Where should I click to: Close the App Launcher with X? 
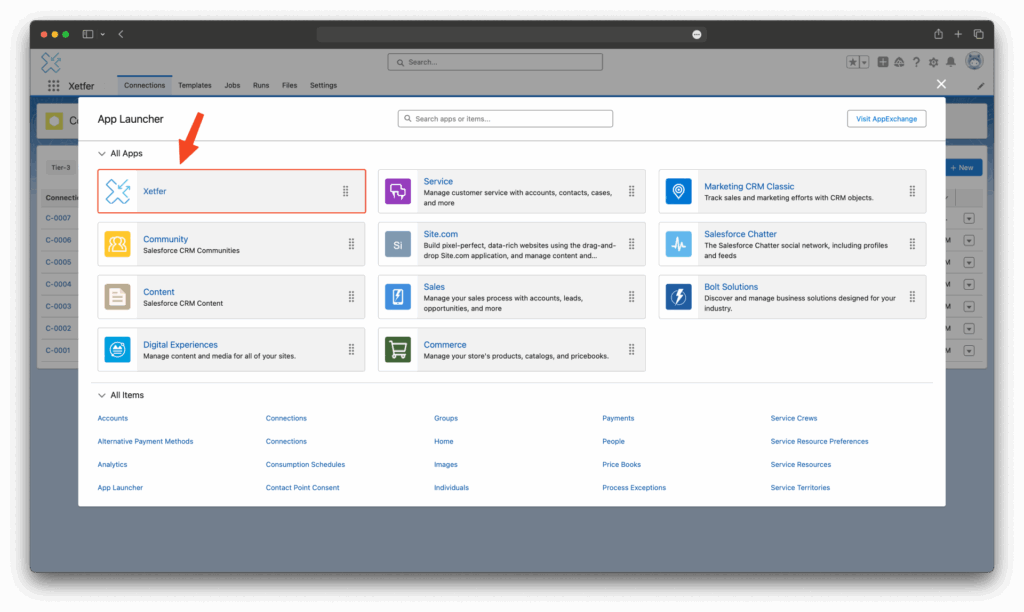pyautogui.click(x=941, y=84)
